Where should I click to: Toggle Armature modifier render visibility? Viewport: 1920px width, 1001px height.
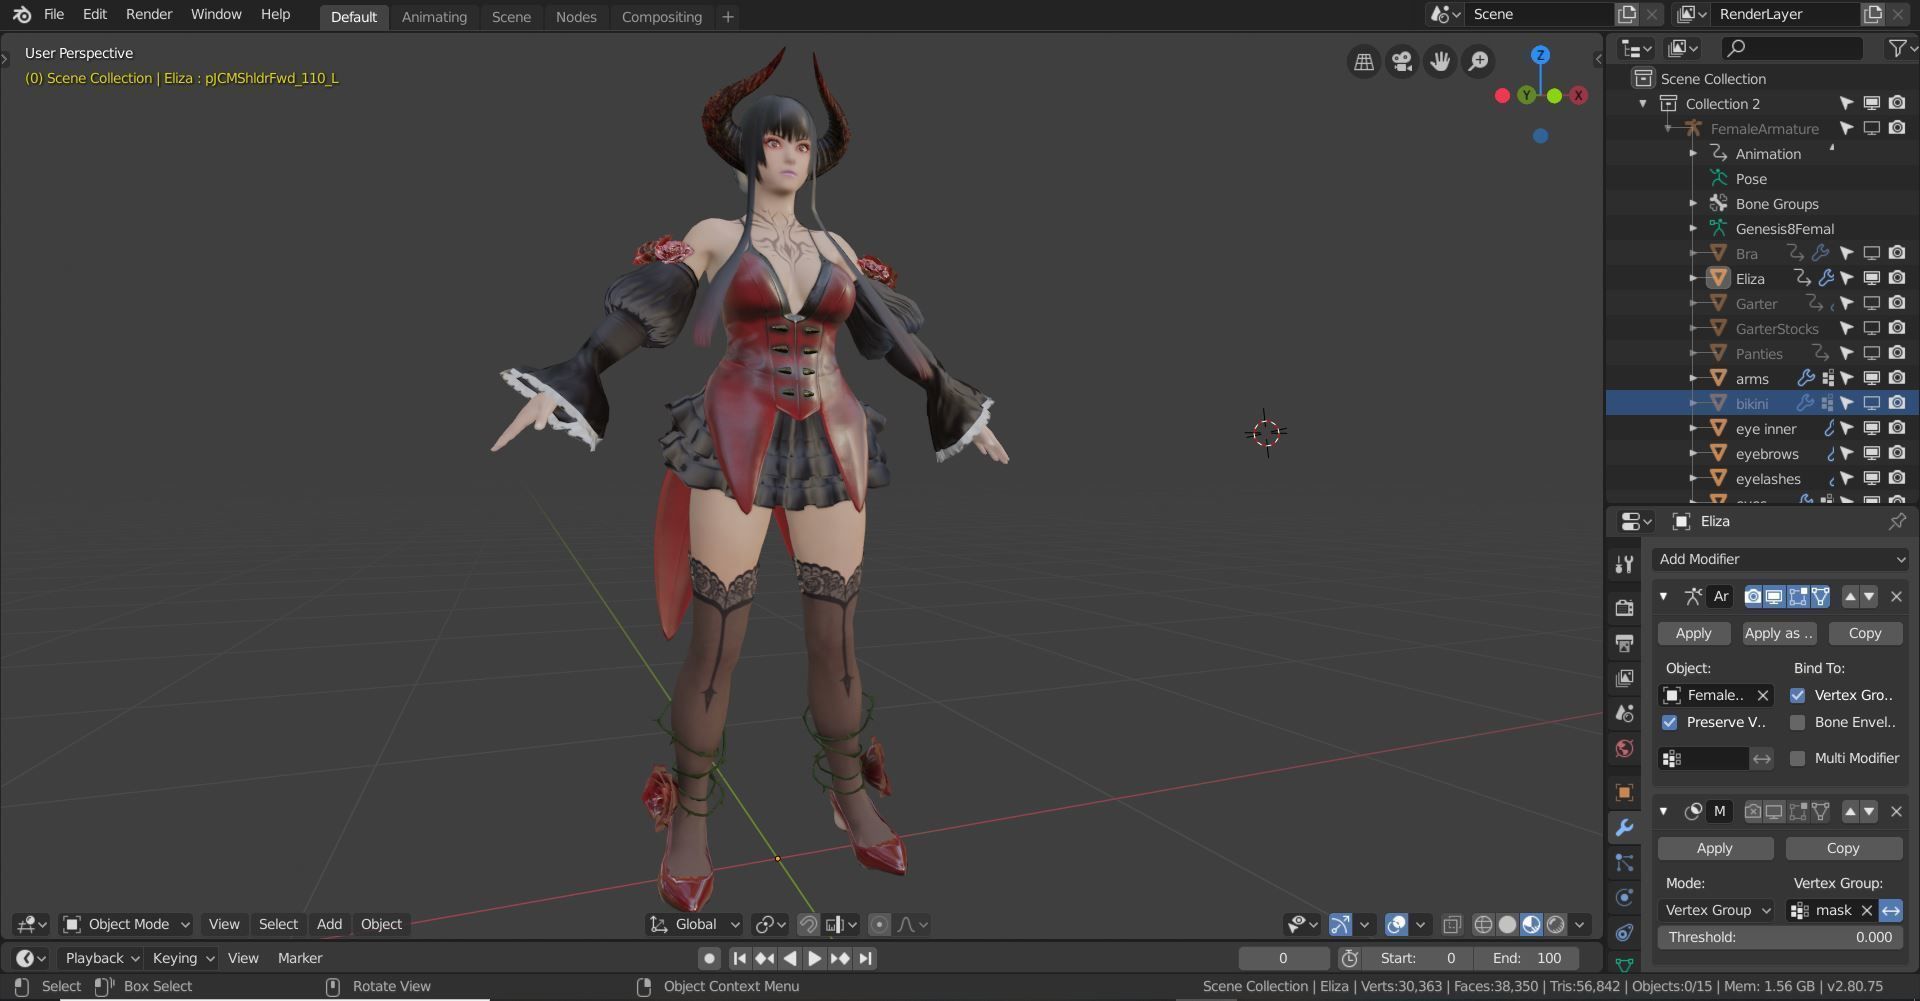pos(1753,596)
